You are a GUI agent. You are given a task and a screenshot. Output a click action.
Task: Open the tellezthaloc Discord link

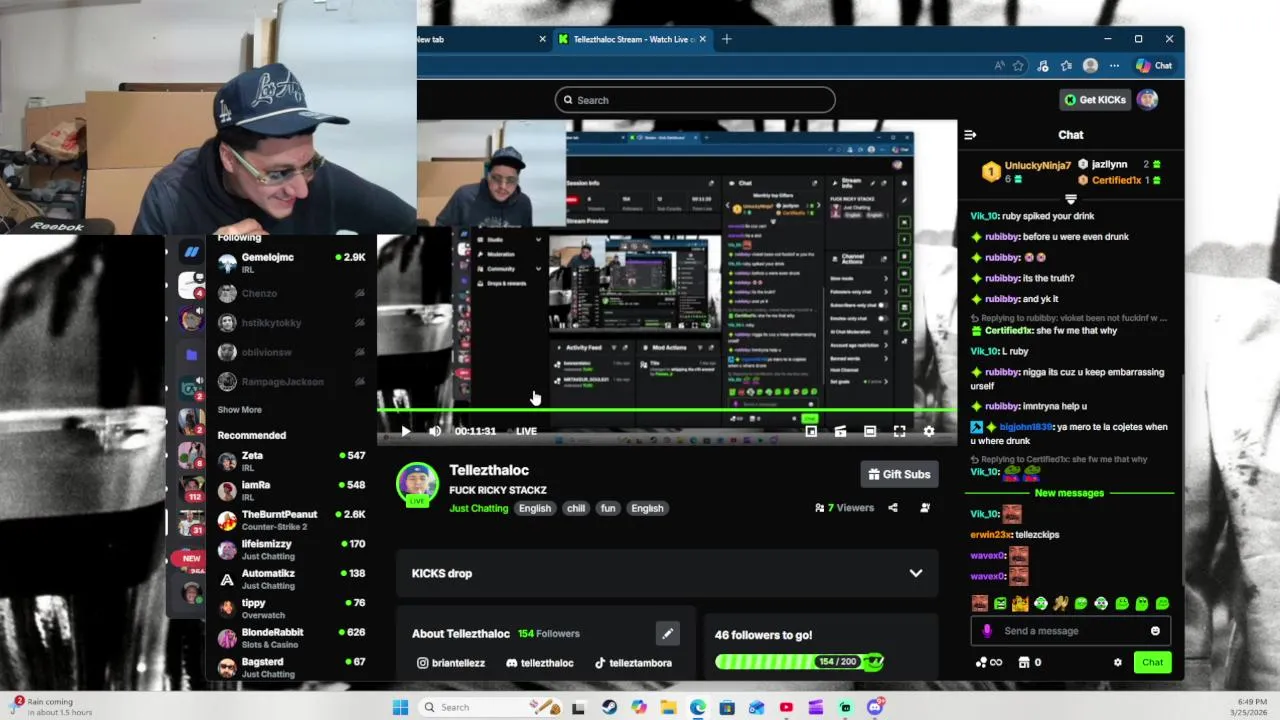point(540,663)
